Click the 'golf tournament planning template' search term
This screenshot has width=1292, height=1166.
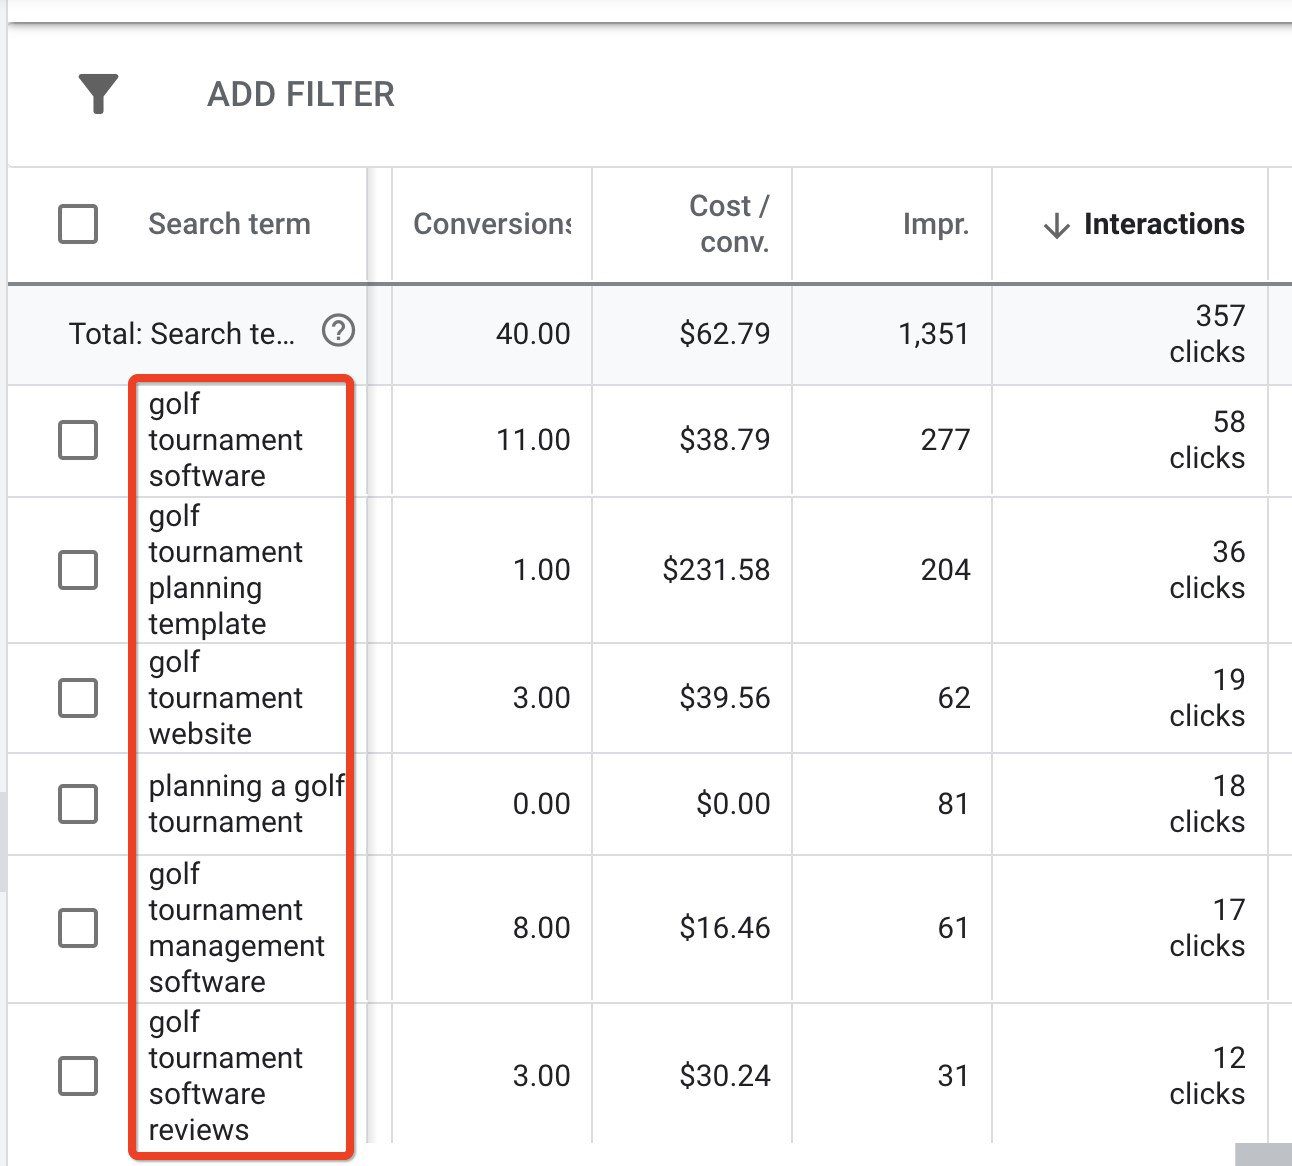coord(226,570)
